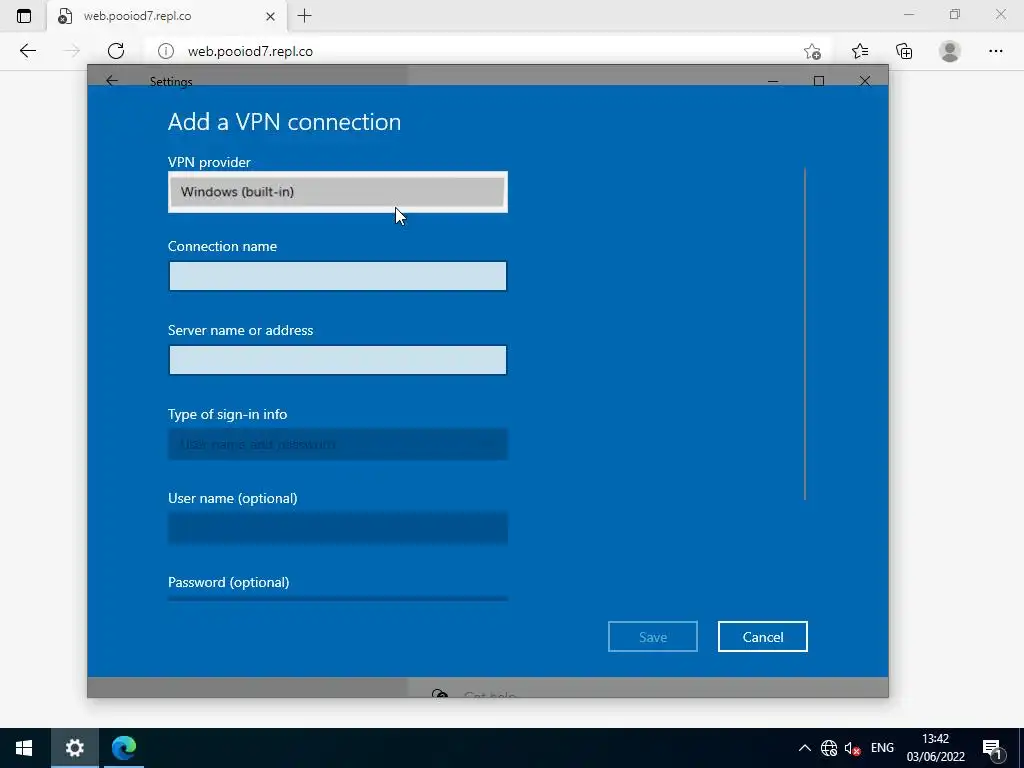Open the VPN provider dropdown

click(338, 192)
